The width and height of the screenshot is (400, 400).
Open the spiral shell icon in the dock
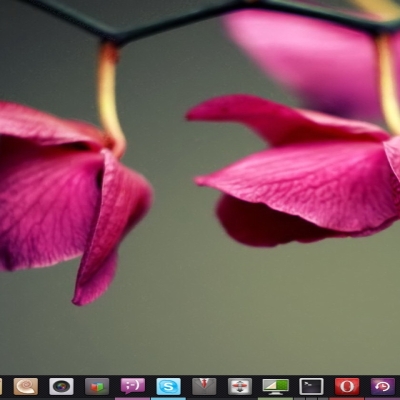26,386
